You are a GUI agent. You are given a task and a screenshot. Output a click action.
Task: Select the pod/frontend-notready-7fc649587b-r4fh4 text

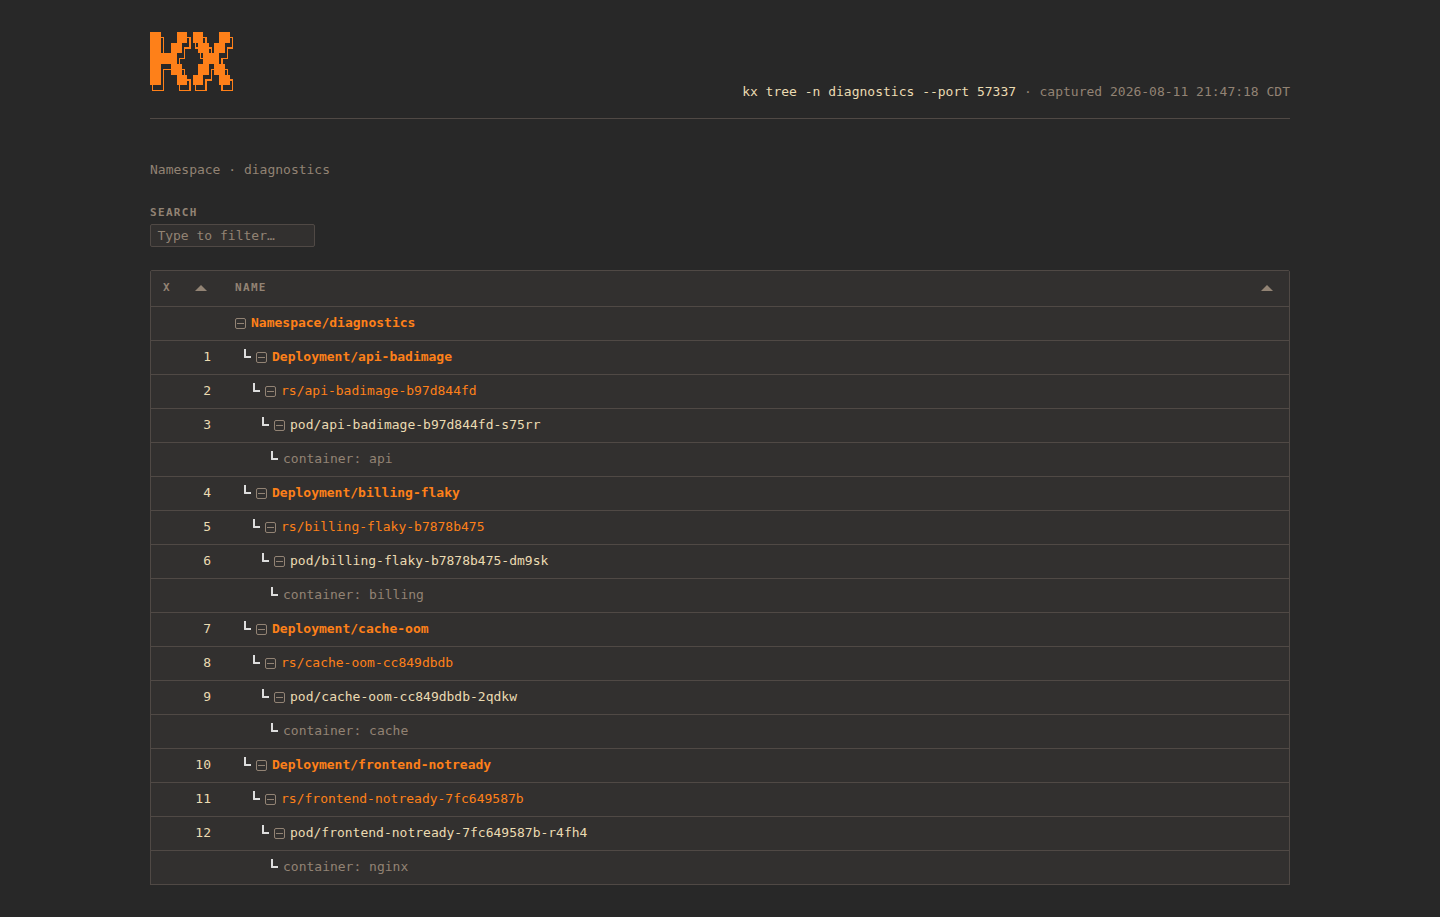pos(439,833)
